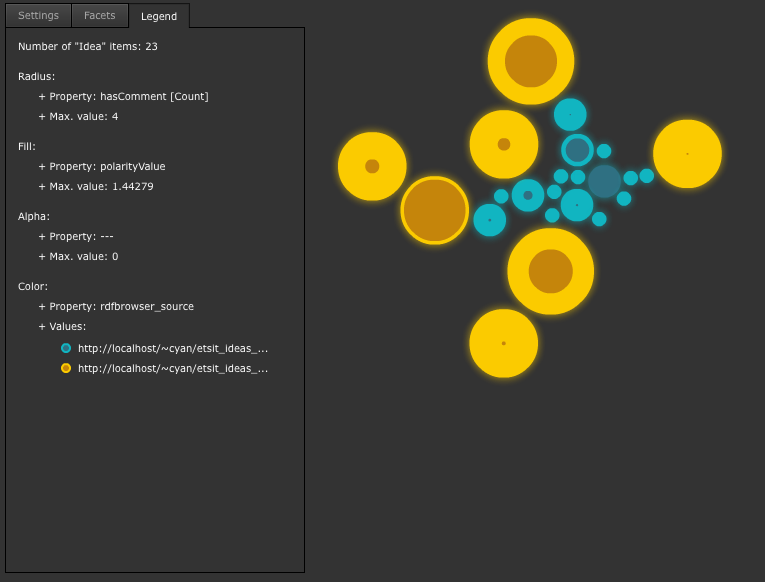The height and width of the screenshot is (582, 765).
Task: Click the second source URL next to yellow swatch
Action: point(173,368)
